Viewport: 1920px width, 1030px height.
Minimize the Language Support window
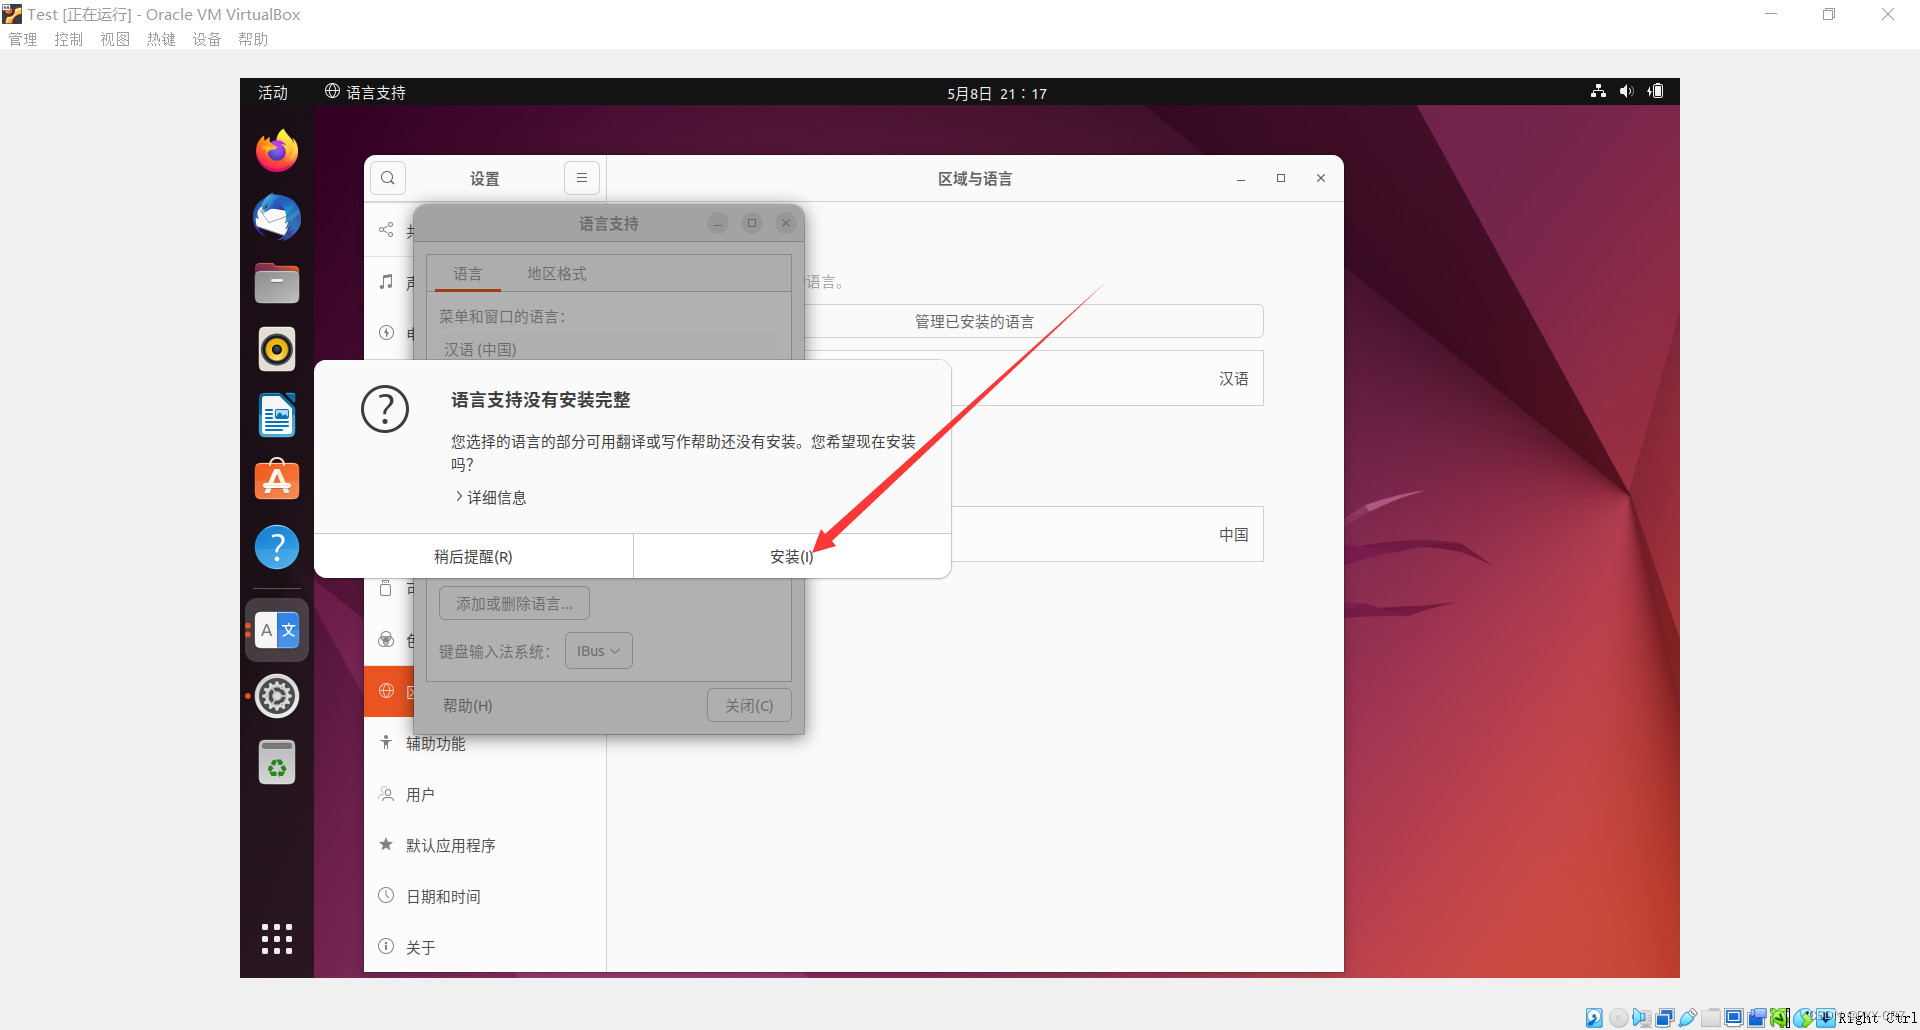pyautogui.click(x=718, y=223)
